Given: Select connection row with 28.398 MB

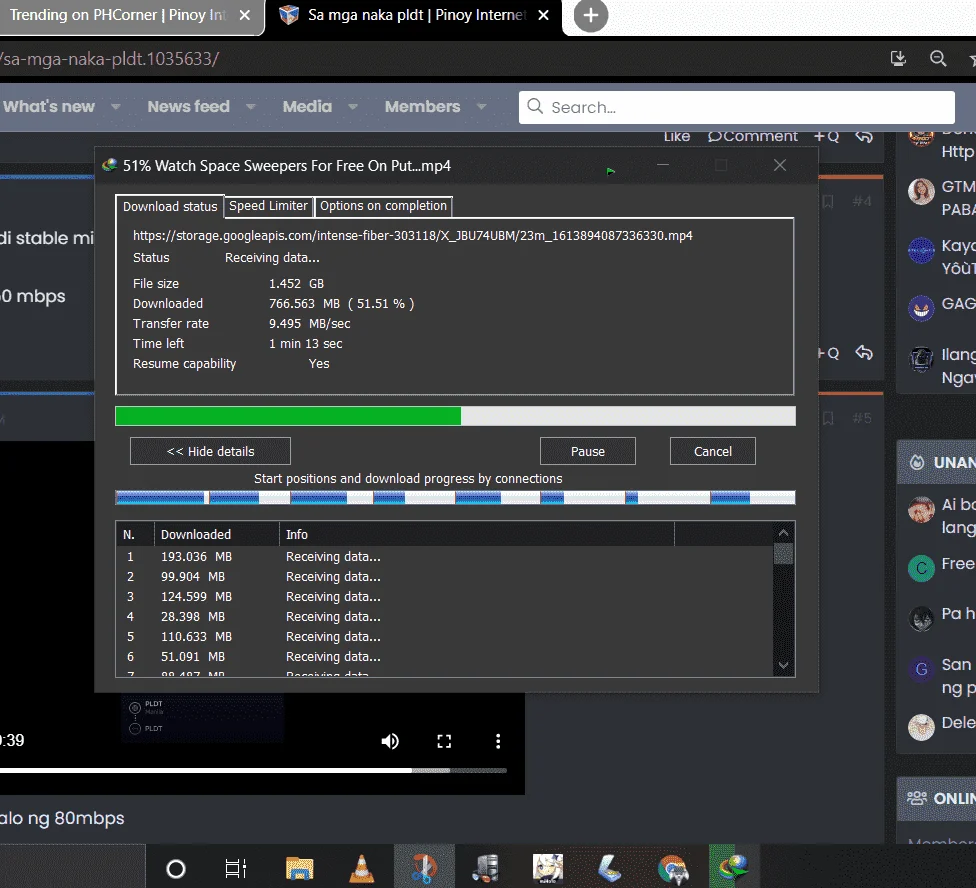Looking at the screenshot, I should tap(444, 616).
